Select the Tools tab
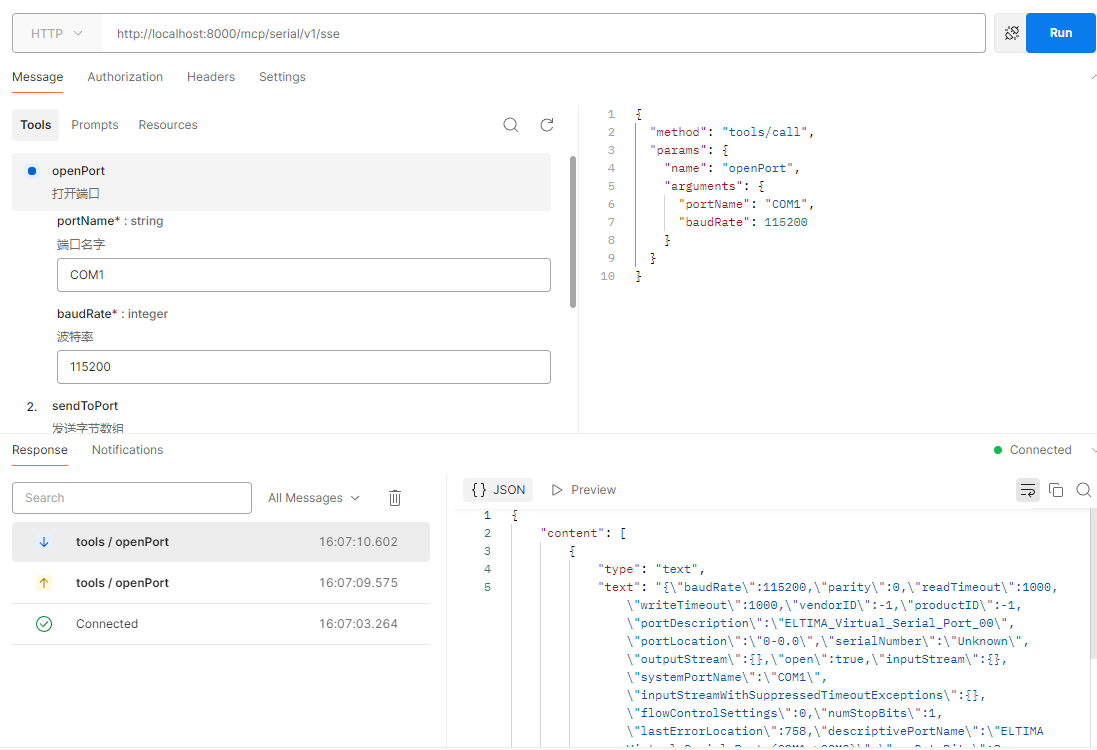Image resolution: width=1097 pixels, height=750 pixels. 36,125
